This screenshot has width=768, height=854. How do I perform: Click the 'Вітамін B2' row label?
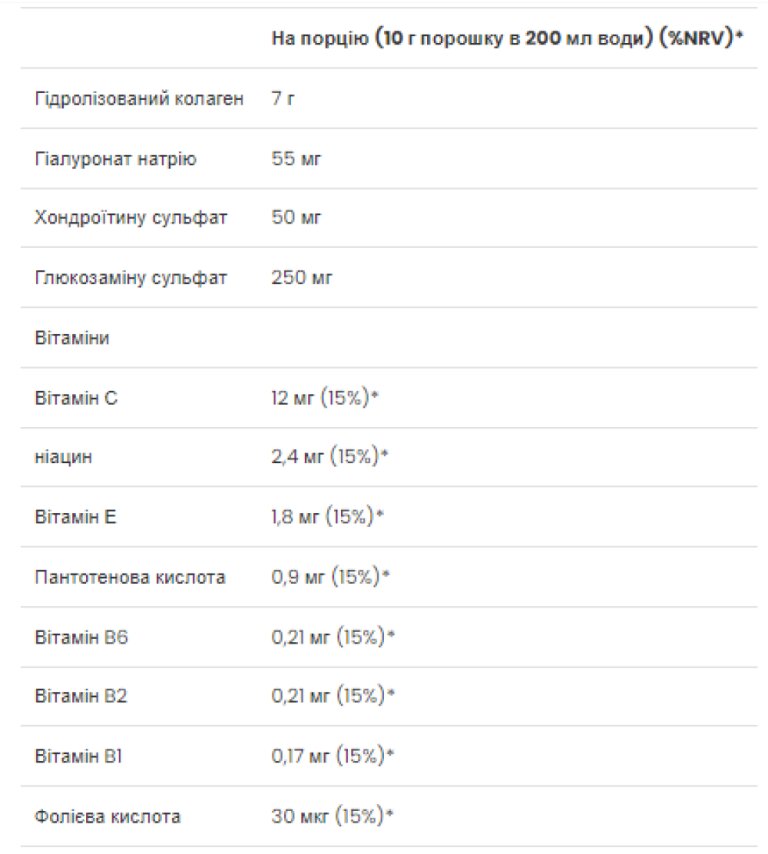81,696
